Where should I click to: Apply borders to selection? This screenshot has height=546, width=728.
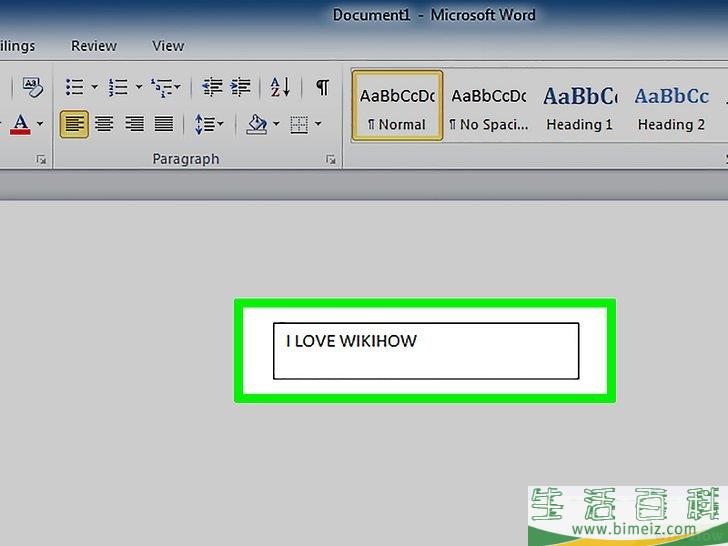click(x=299, y=124)
